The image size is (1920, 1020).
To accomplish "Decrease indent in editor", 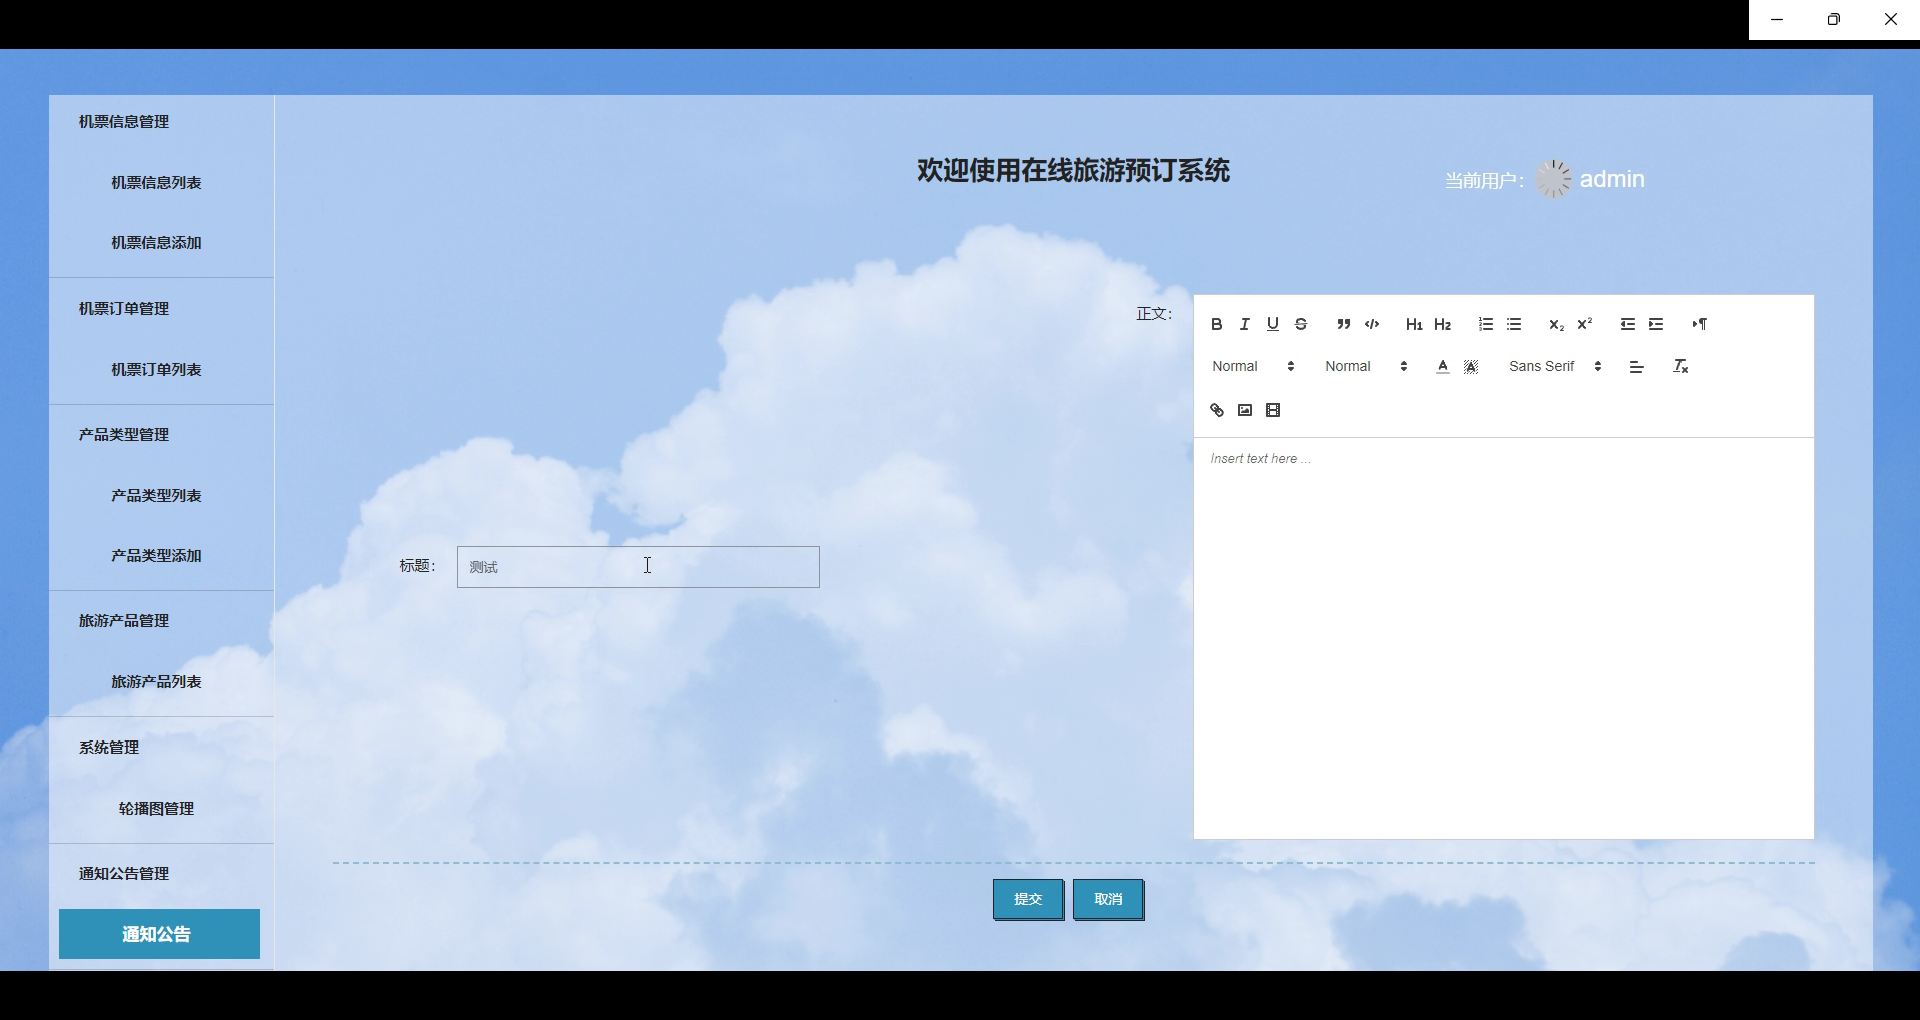I will [x=1627, y=324].
